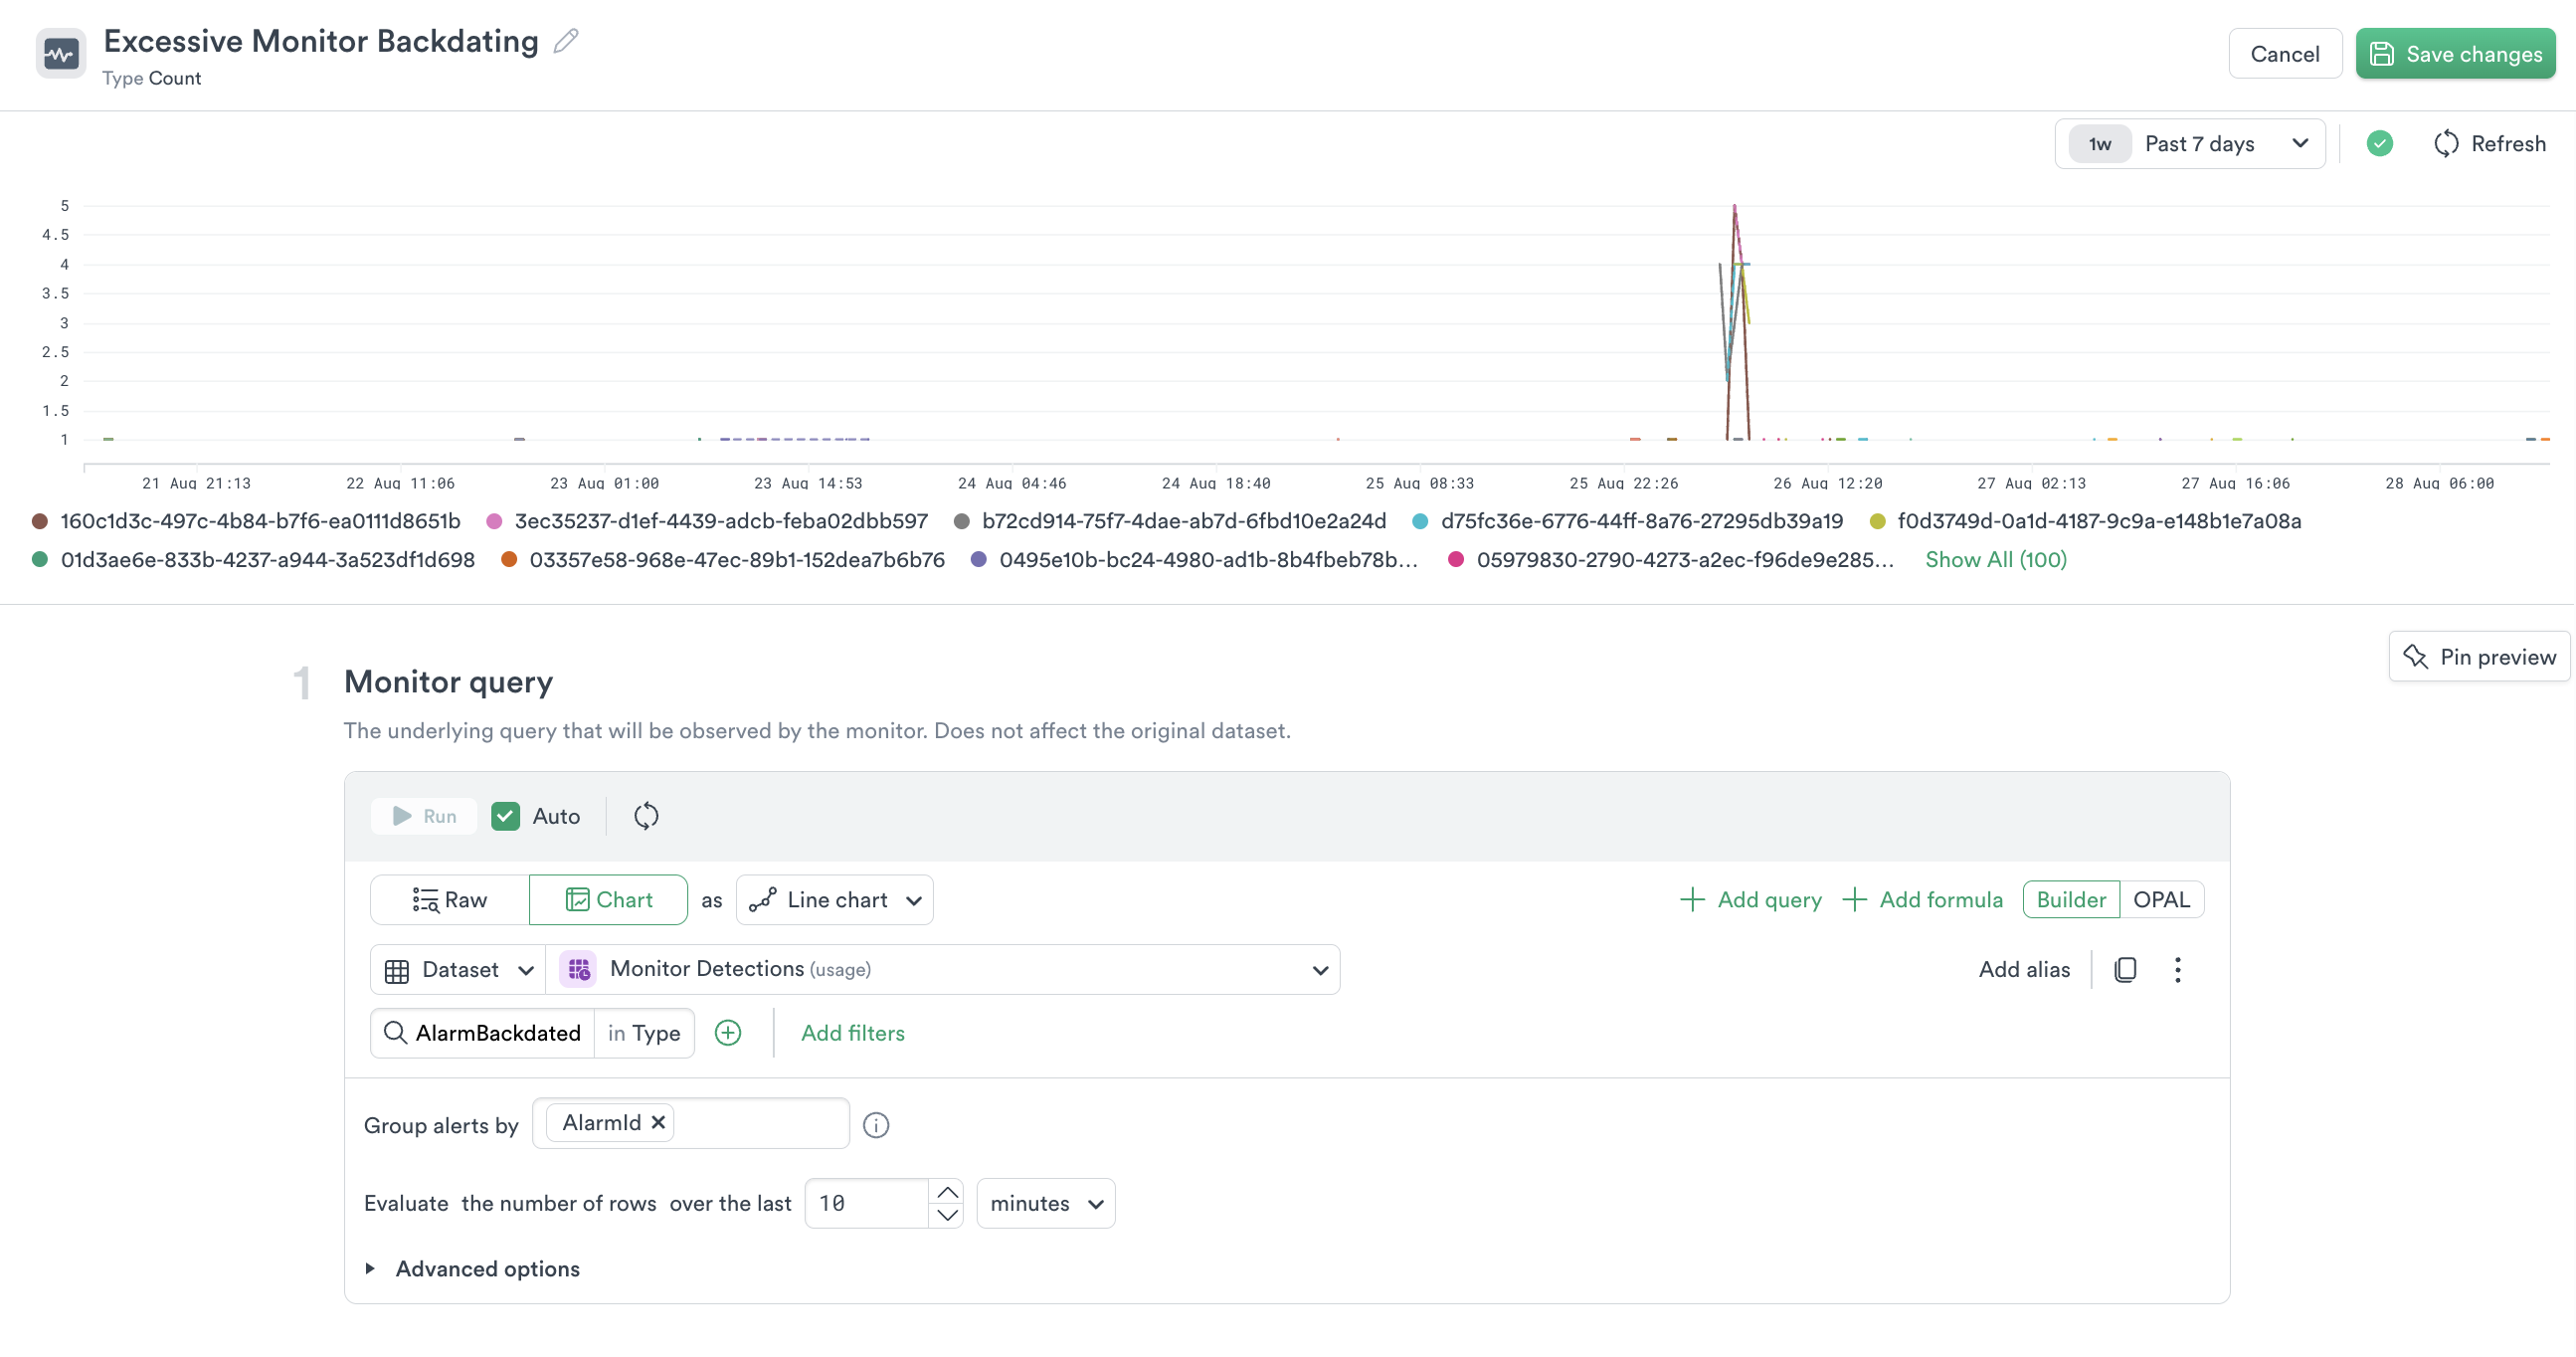
Task: Open the three-dot query options menu
Action: pyautogui.click(x=2177, y=969)
